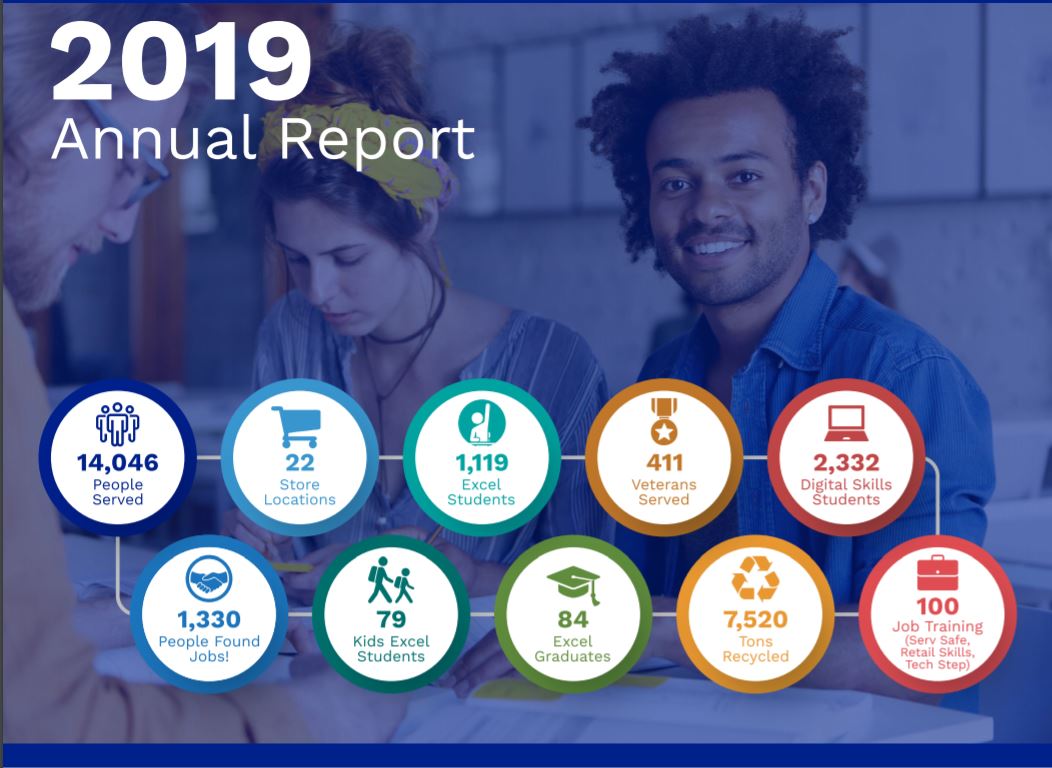Click the 'Annual Report' title
The height and width of the screenshot is (768, 1052).
pyautogui.click(x=263, y=140)
